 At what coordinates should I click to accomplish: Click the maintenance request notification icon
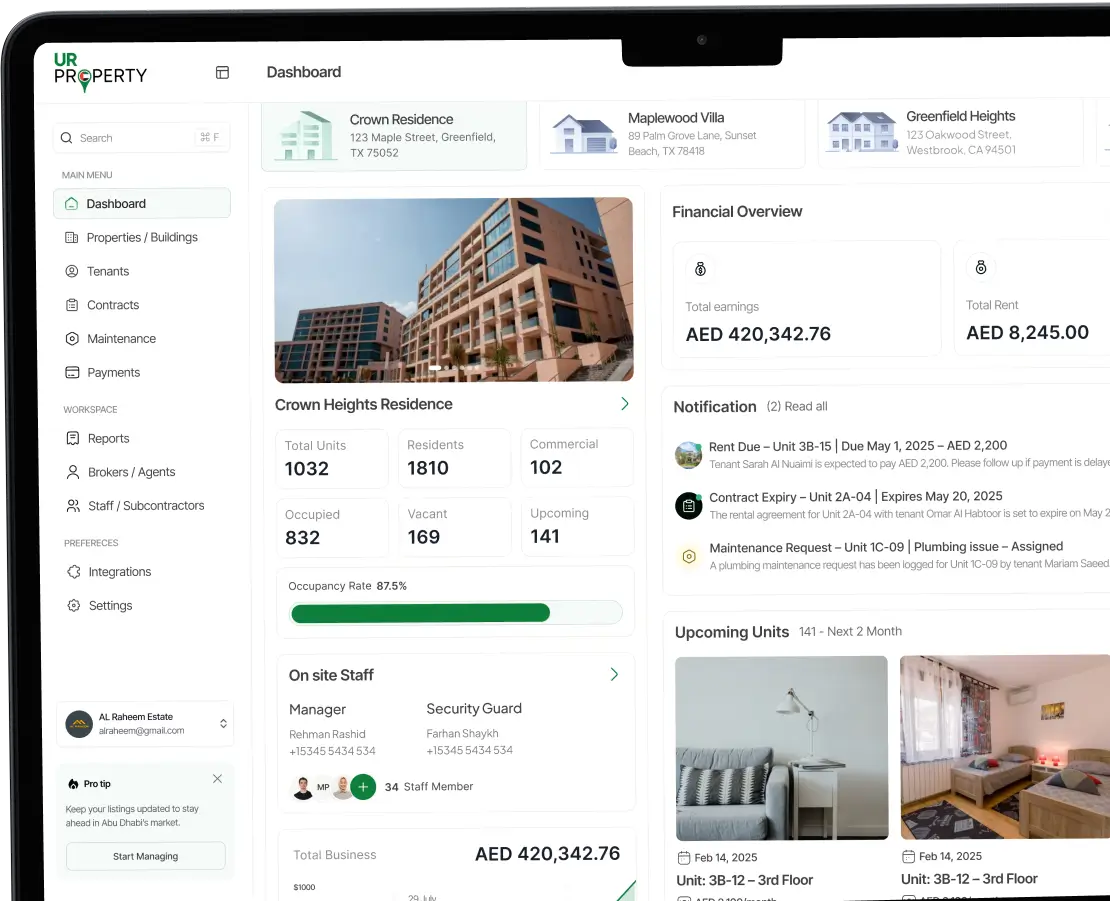tap(688, 556)
